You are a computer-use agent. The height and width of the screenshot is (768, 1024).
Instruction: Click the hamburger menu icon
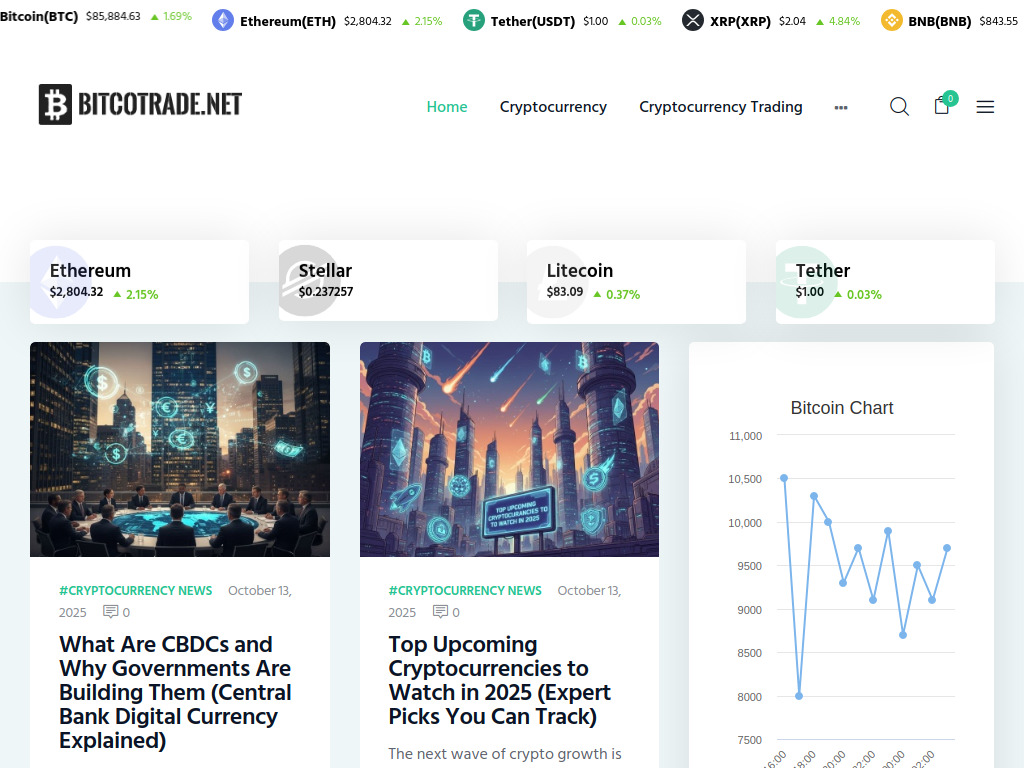tap(985, 106)
